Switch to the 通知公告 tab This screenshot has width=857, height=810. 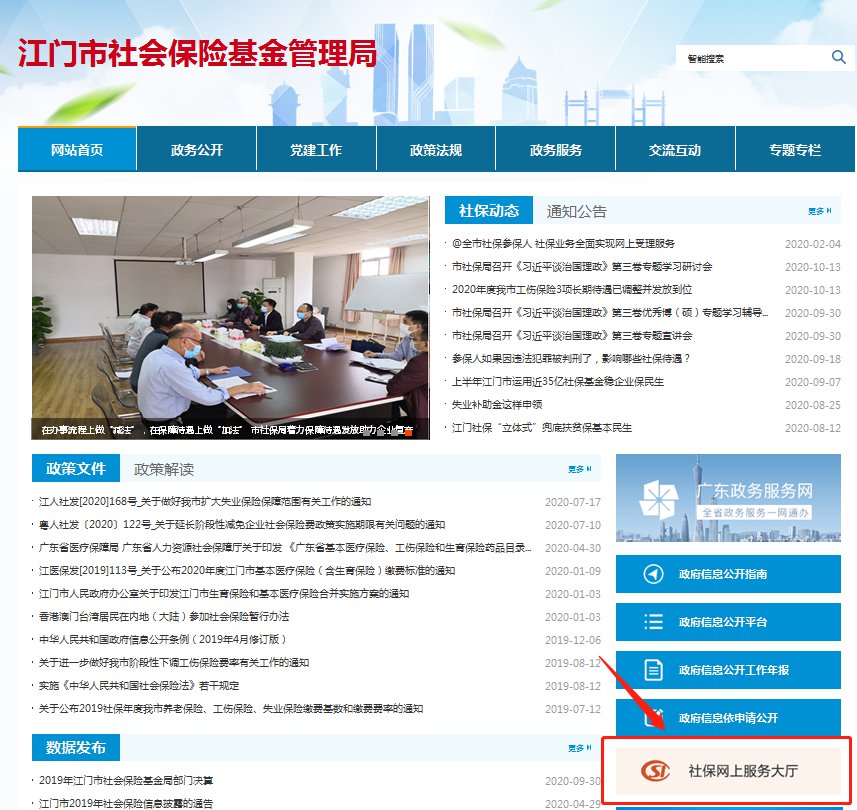tap(577, 211)
